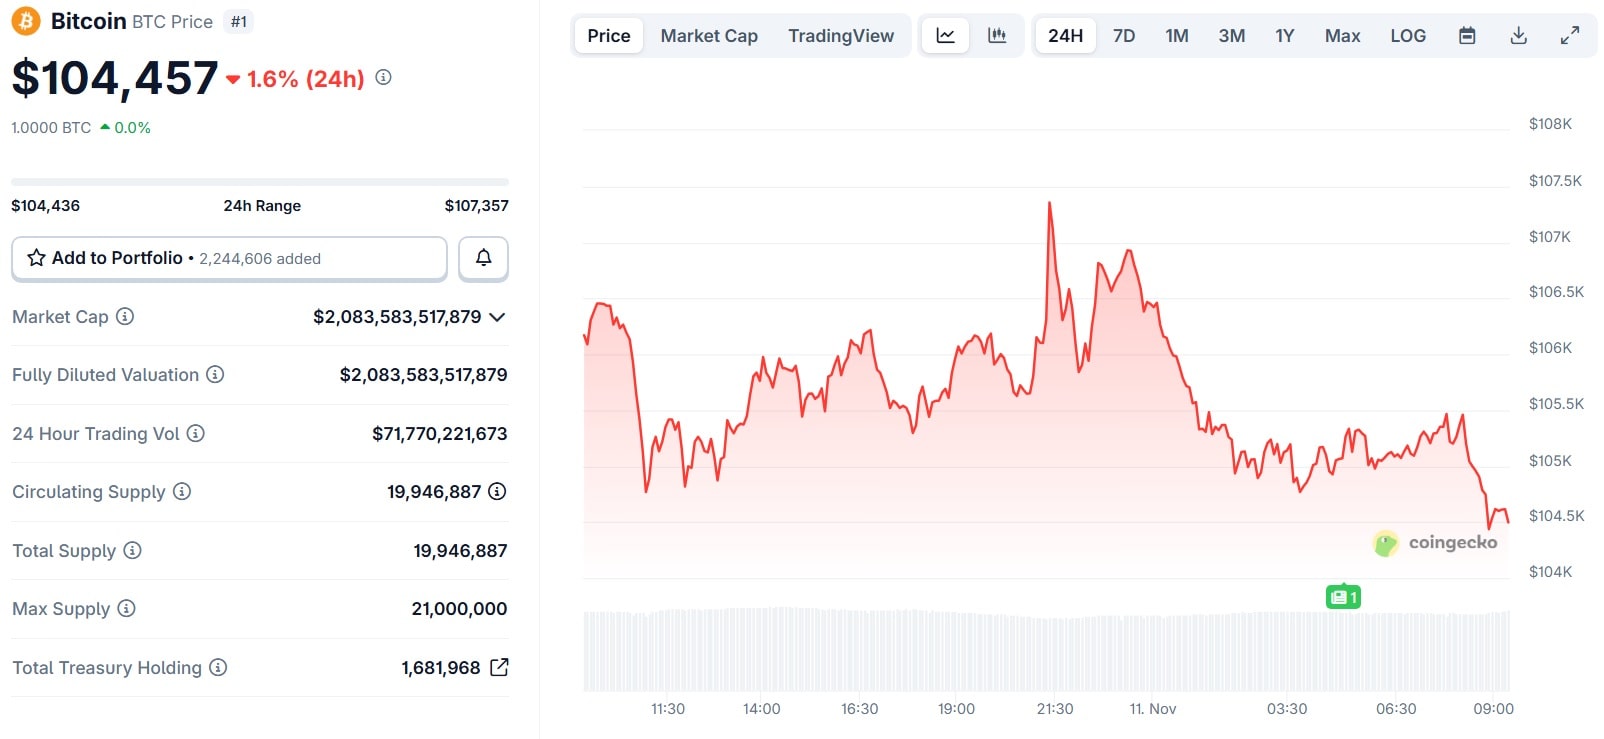Screen dimensions: 1604x739
Task: Switch to line chart view icon
Action: pyautogui.click(x=945, y=36)
